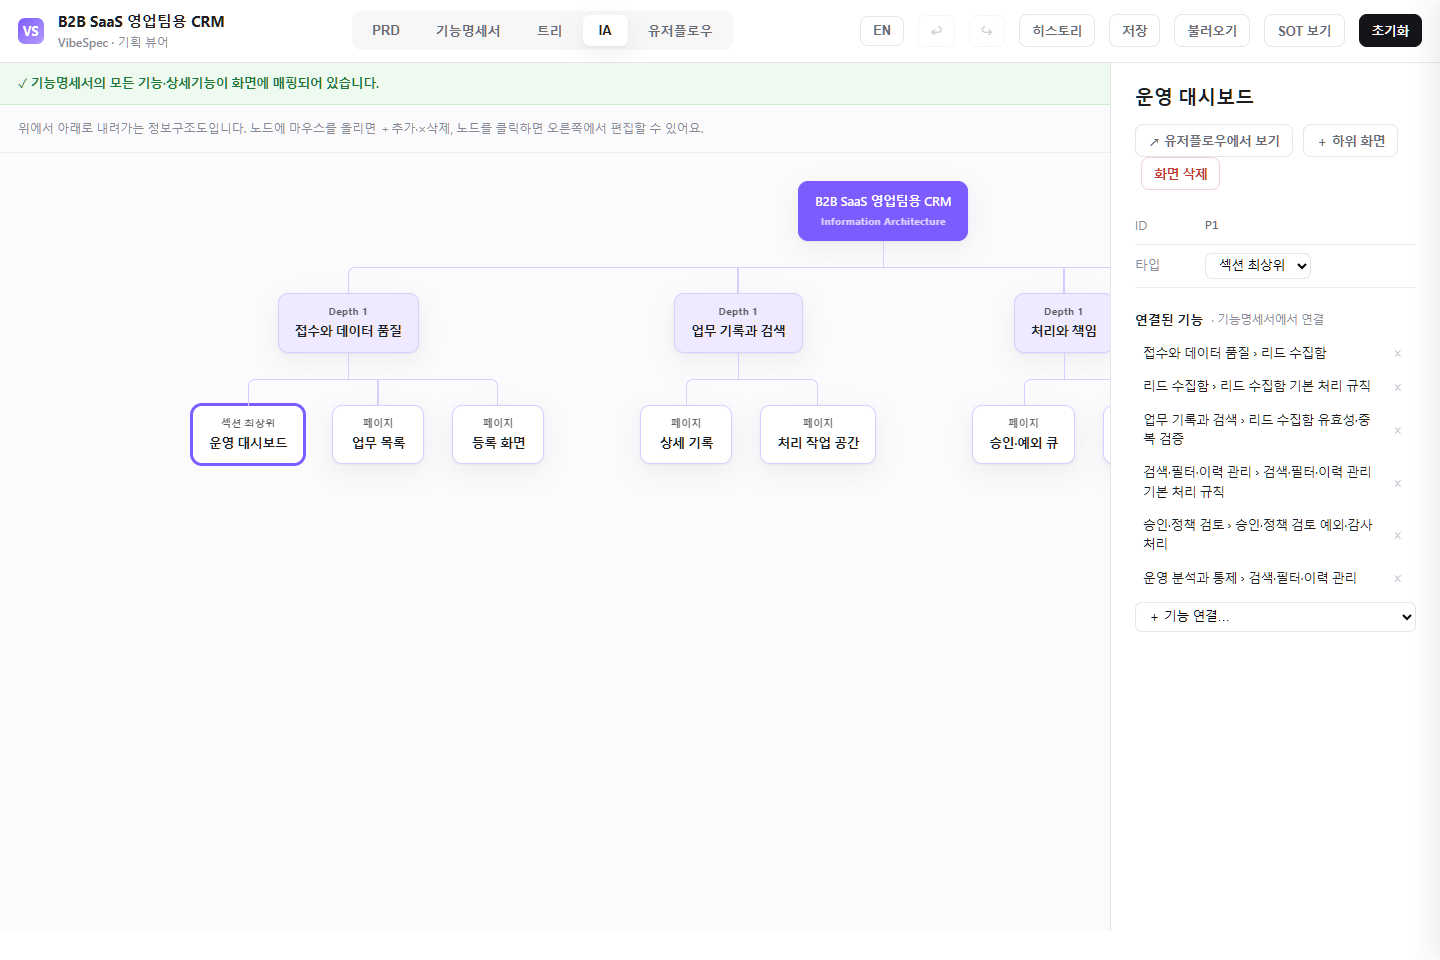Screen dimensions: 1440x960
Task: Click '운영 분석과 통계 › 검색·필터·이력 관리' text
Action: pyautogui.click(x=1250, y=578)
